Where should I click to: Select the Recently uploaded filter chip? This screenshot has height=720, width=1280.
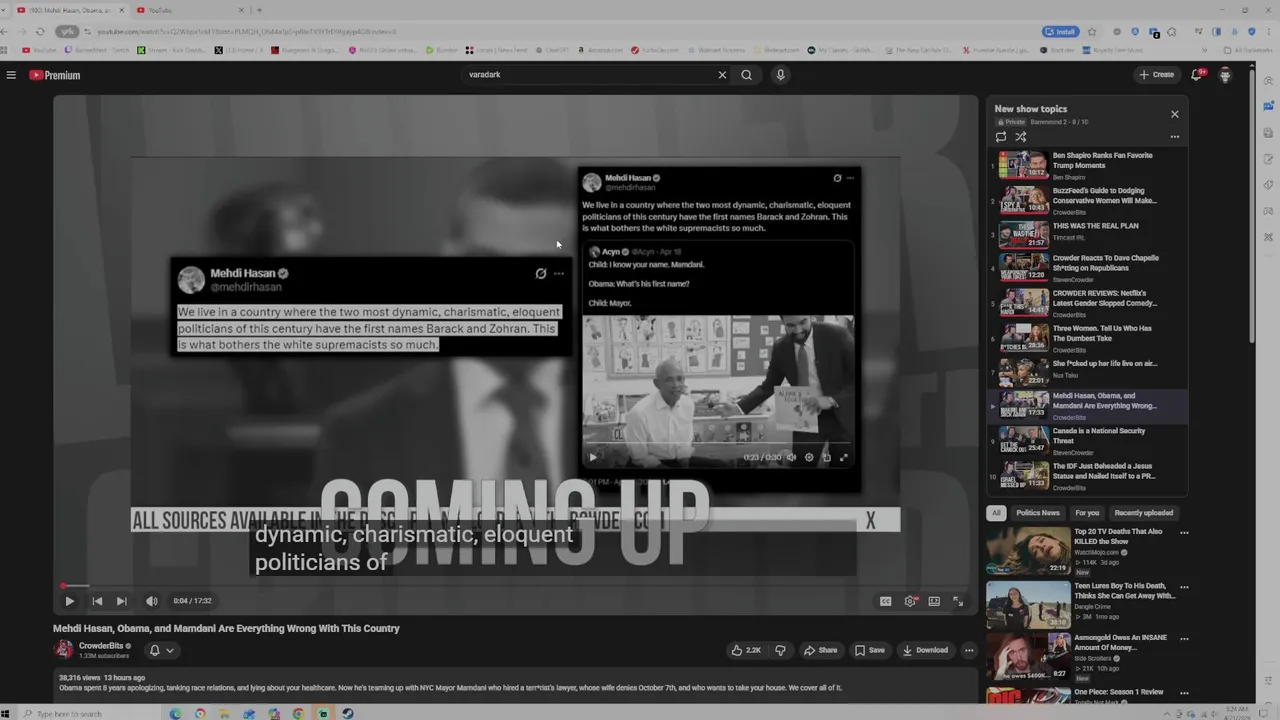pos(1144,513)
